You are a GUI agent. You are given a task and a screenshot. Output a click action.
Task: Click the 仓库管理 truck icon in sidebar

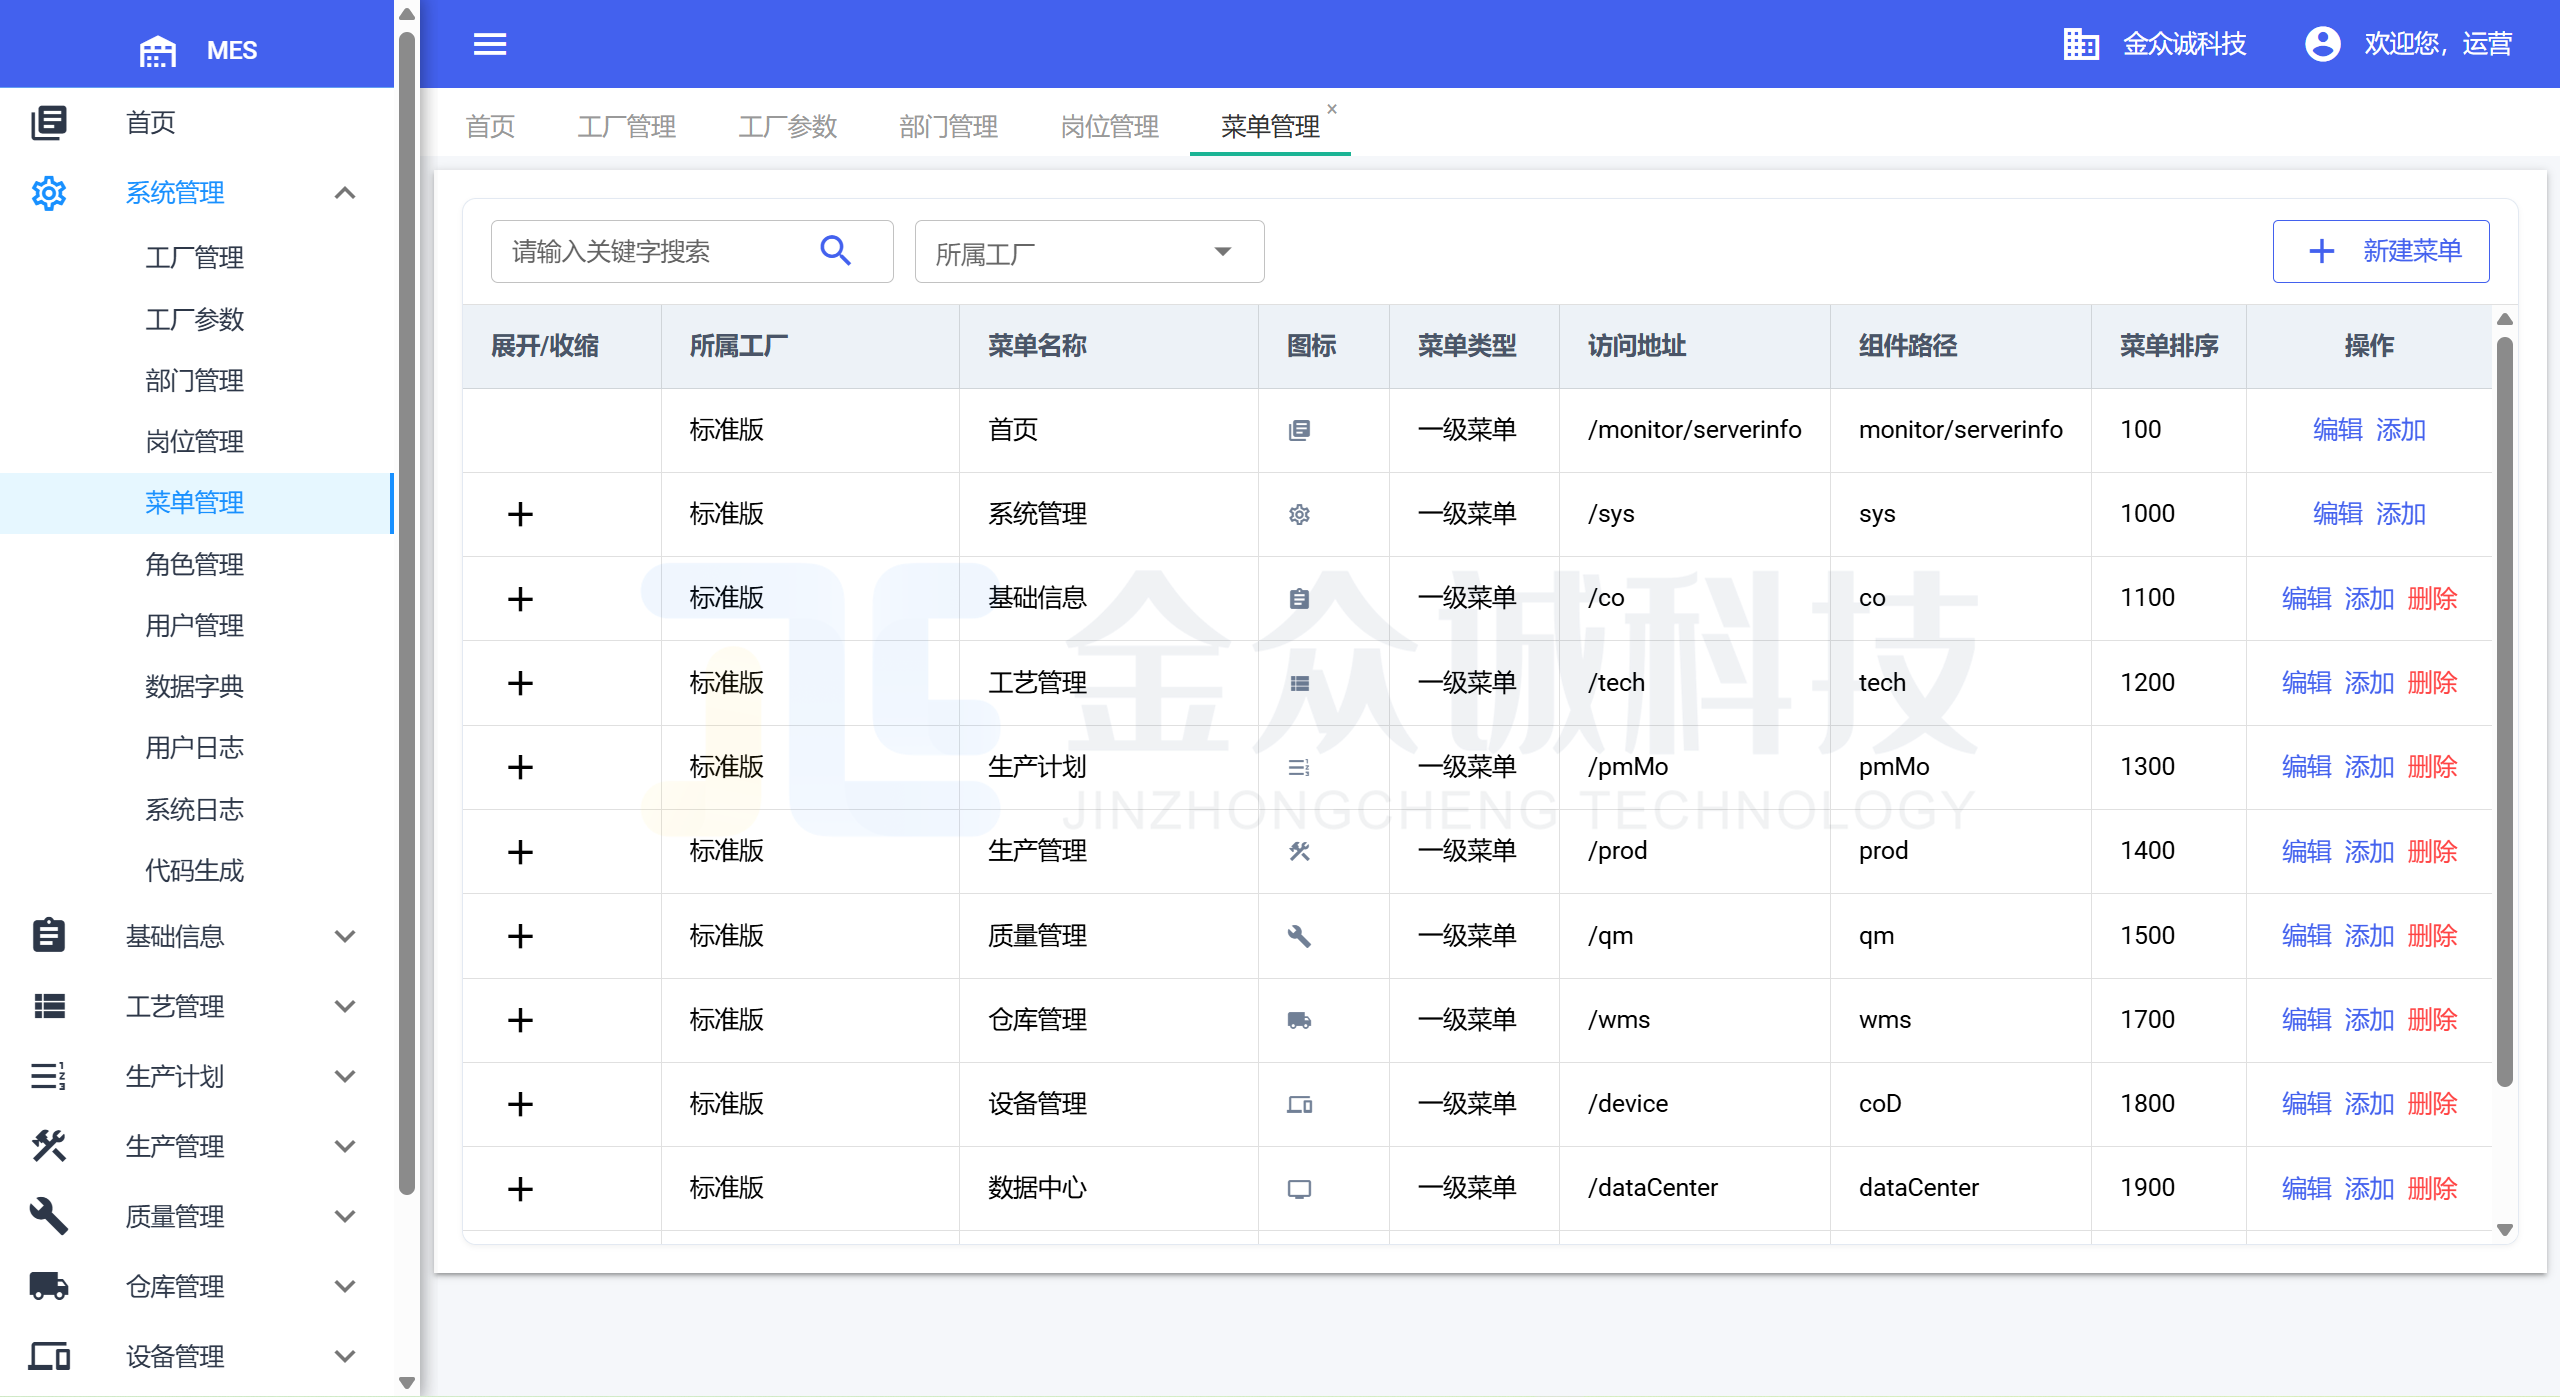[48, 1286]
